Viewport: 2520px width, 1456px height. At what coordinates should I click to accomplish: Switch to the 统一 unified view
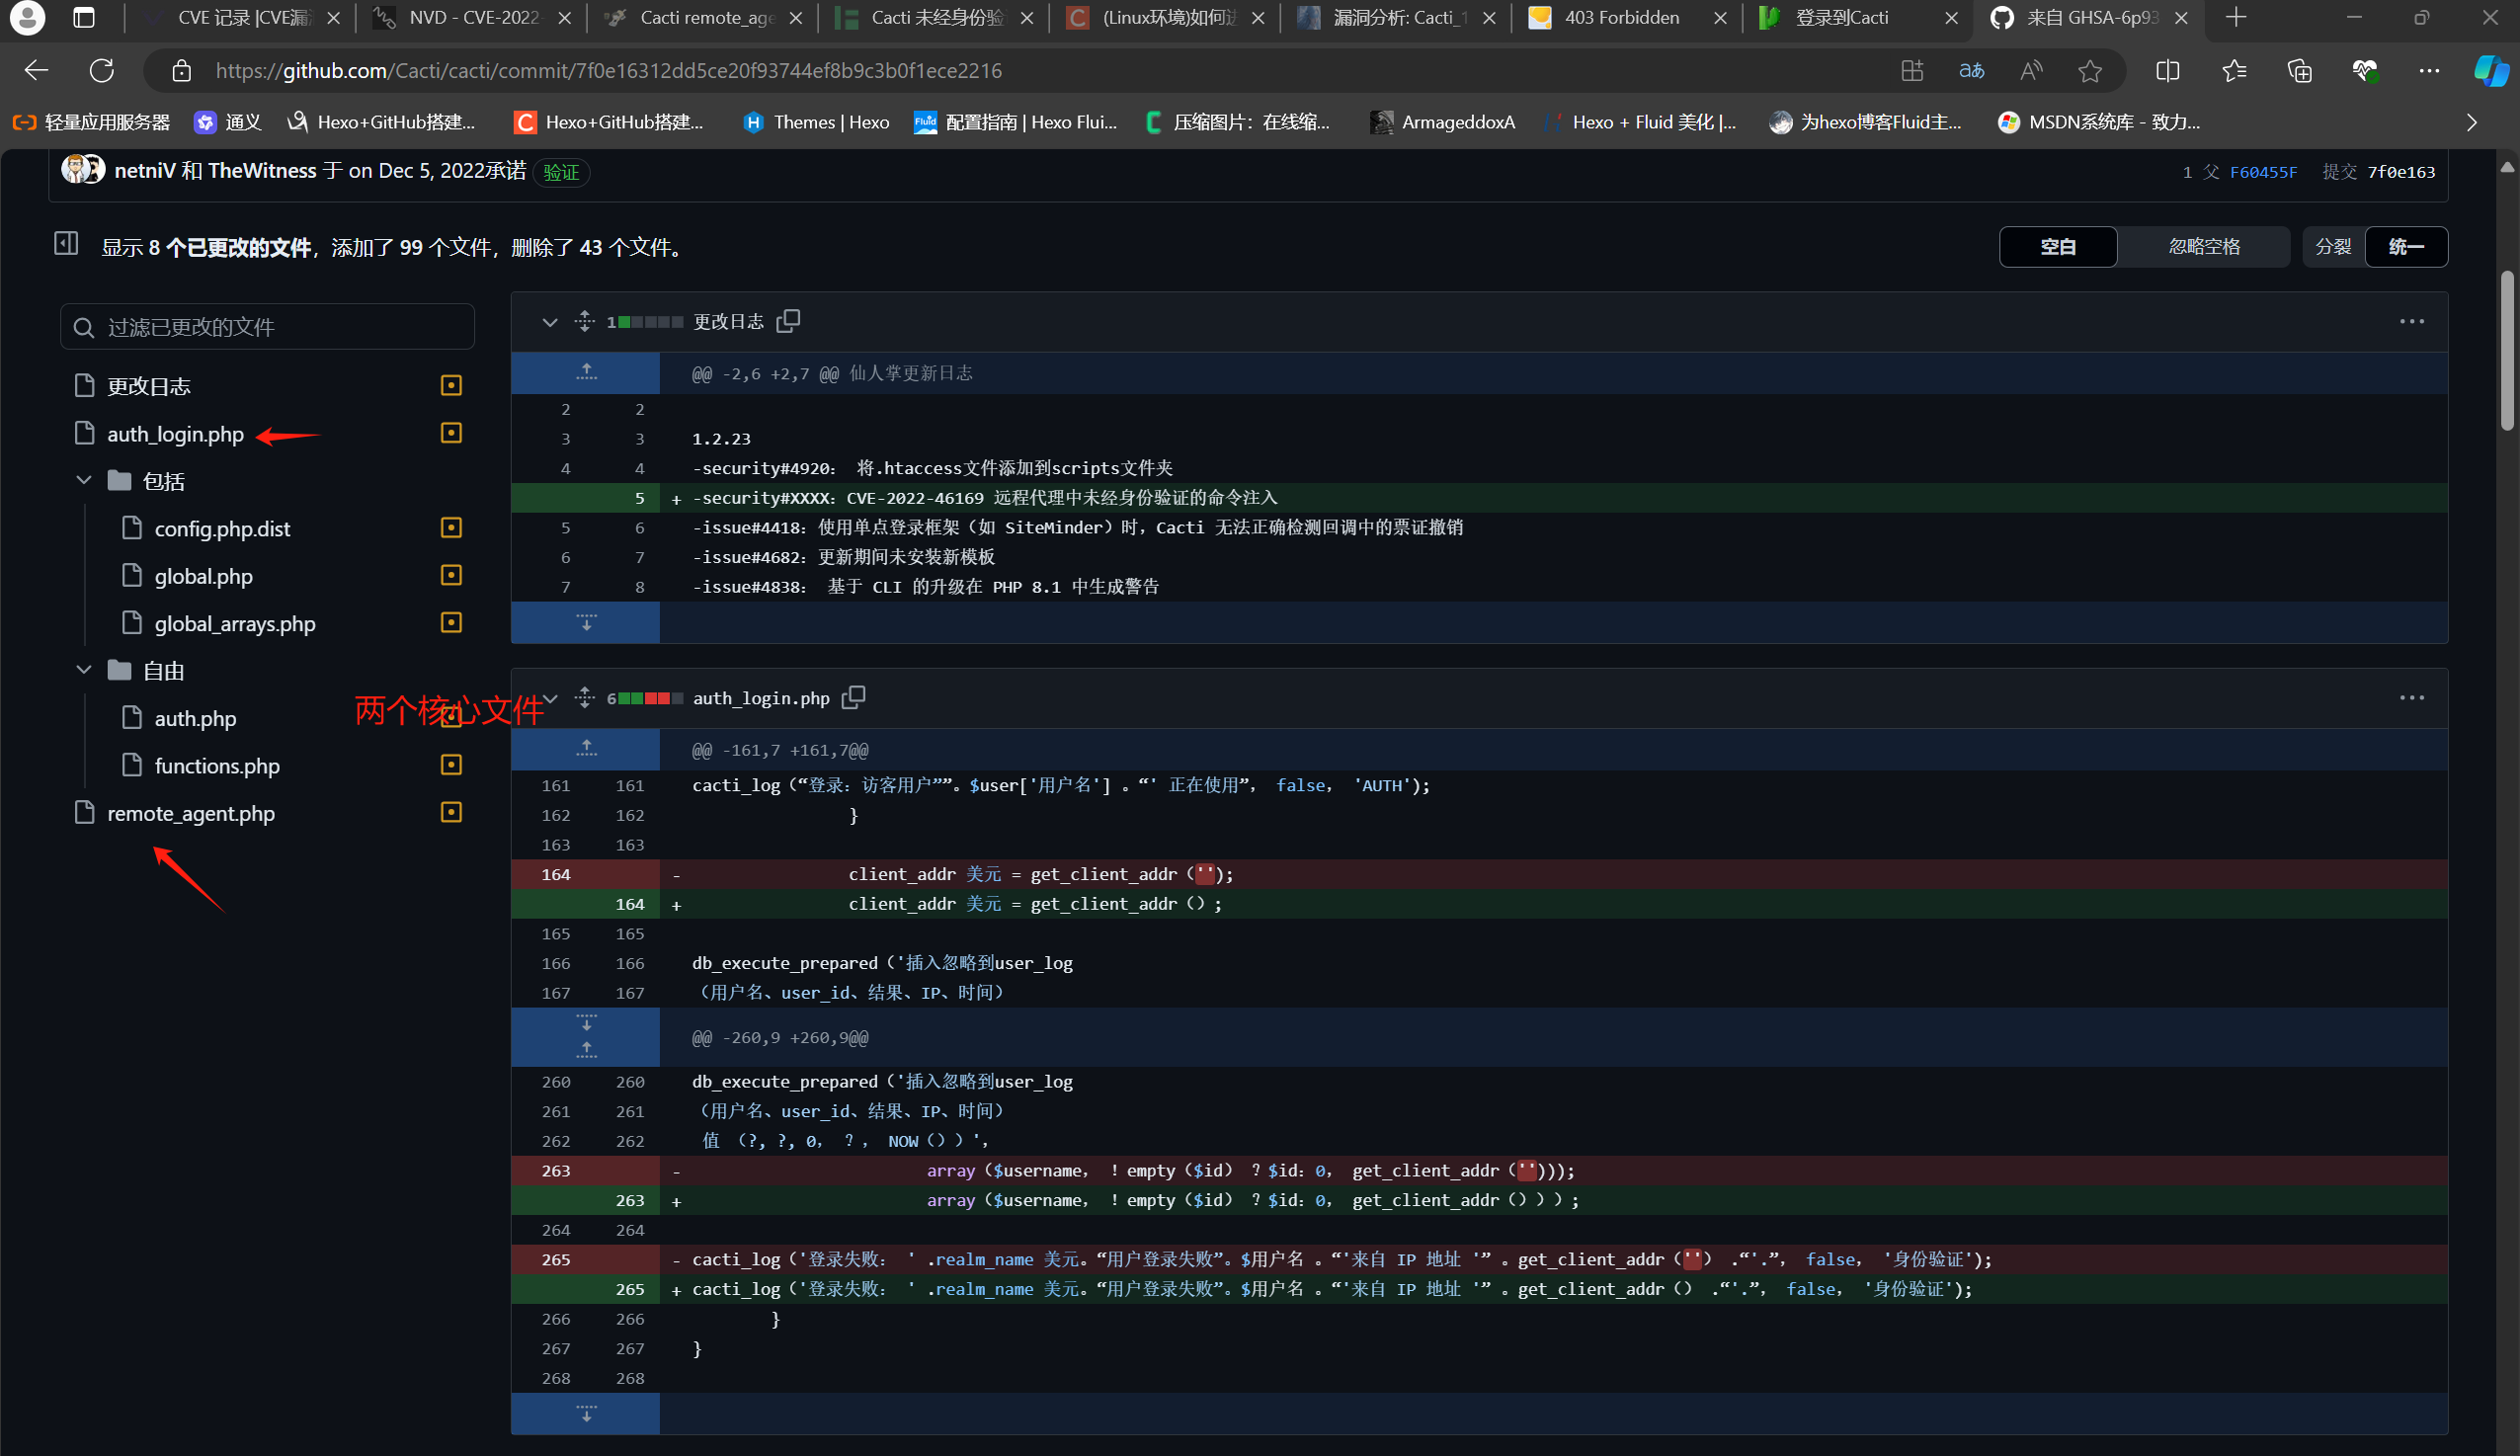[x=2406, y=247]
